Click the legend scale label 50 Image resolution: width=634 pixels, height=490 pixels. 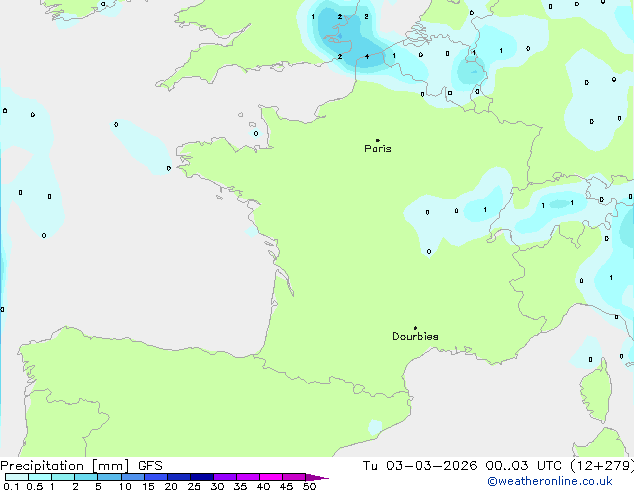(x=309, y=486)
